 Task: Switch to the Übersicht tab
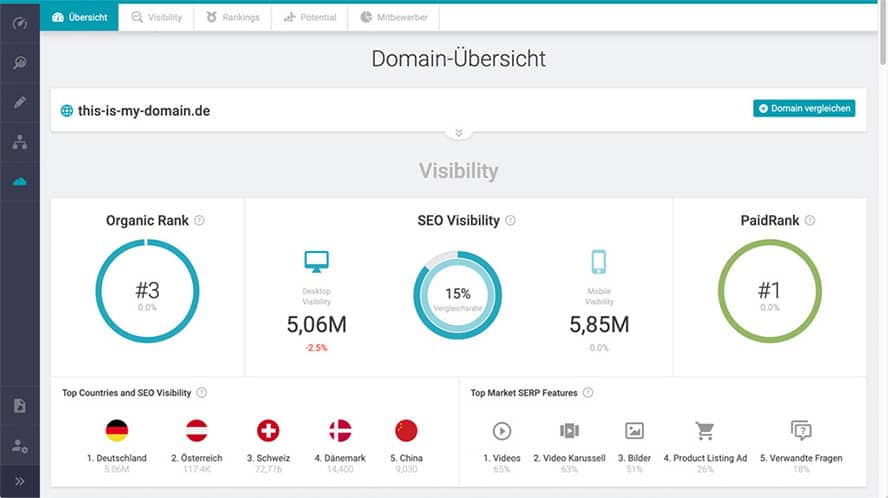(x=79, y=17)
